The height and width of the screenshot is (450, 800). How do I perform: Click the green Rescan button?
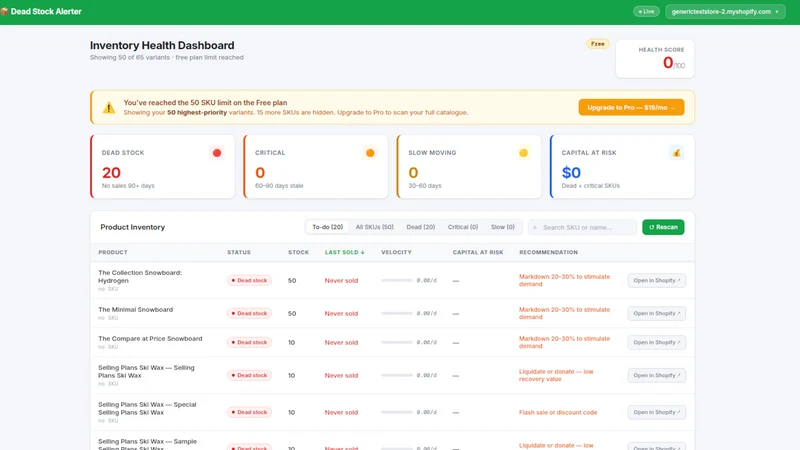(663, 227)
